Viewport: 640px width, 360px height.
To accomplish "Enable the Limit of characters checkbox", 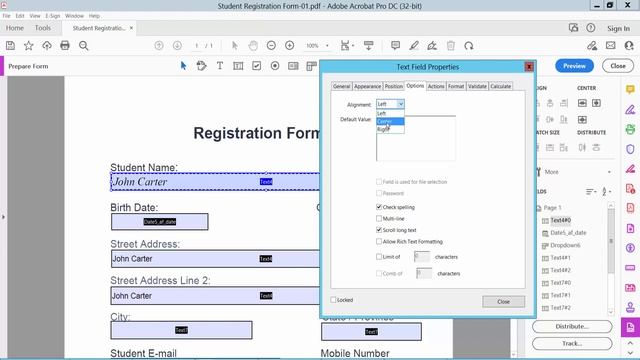I will tap(379, 257).
